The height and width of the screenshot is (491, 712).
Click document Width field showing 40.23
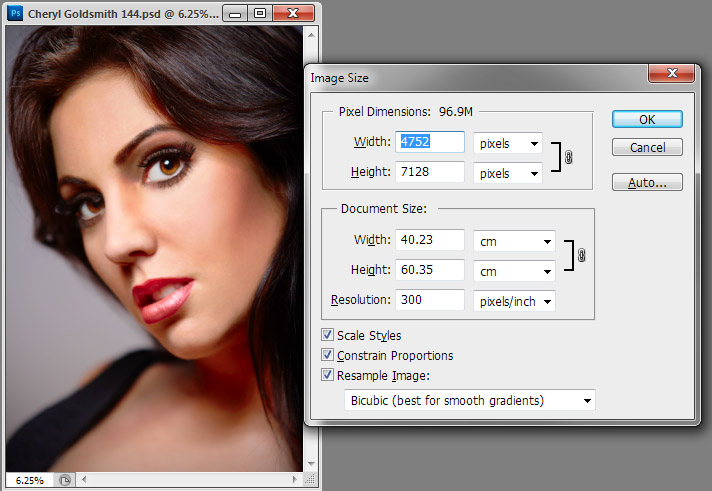430,240
